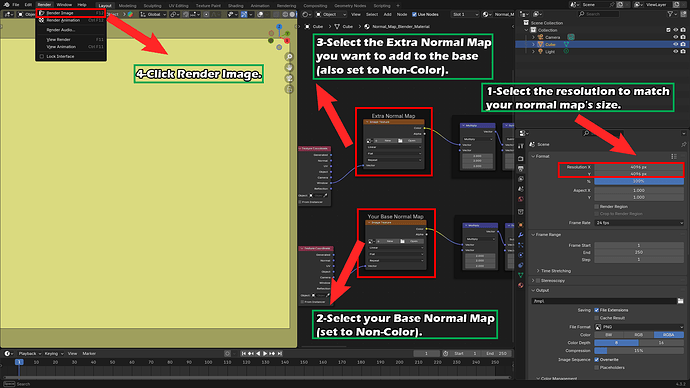This screenshot has width=690, height=388.
Task: Click the output path /tmp\ field
Action: click(x=604, y=301)
